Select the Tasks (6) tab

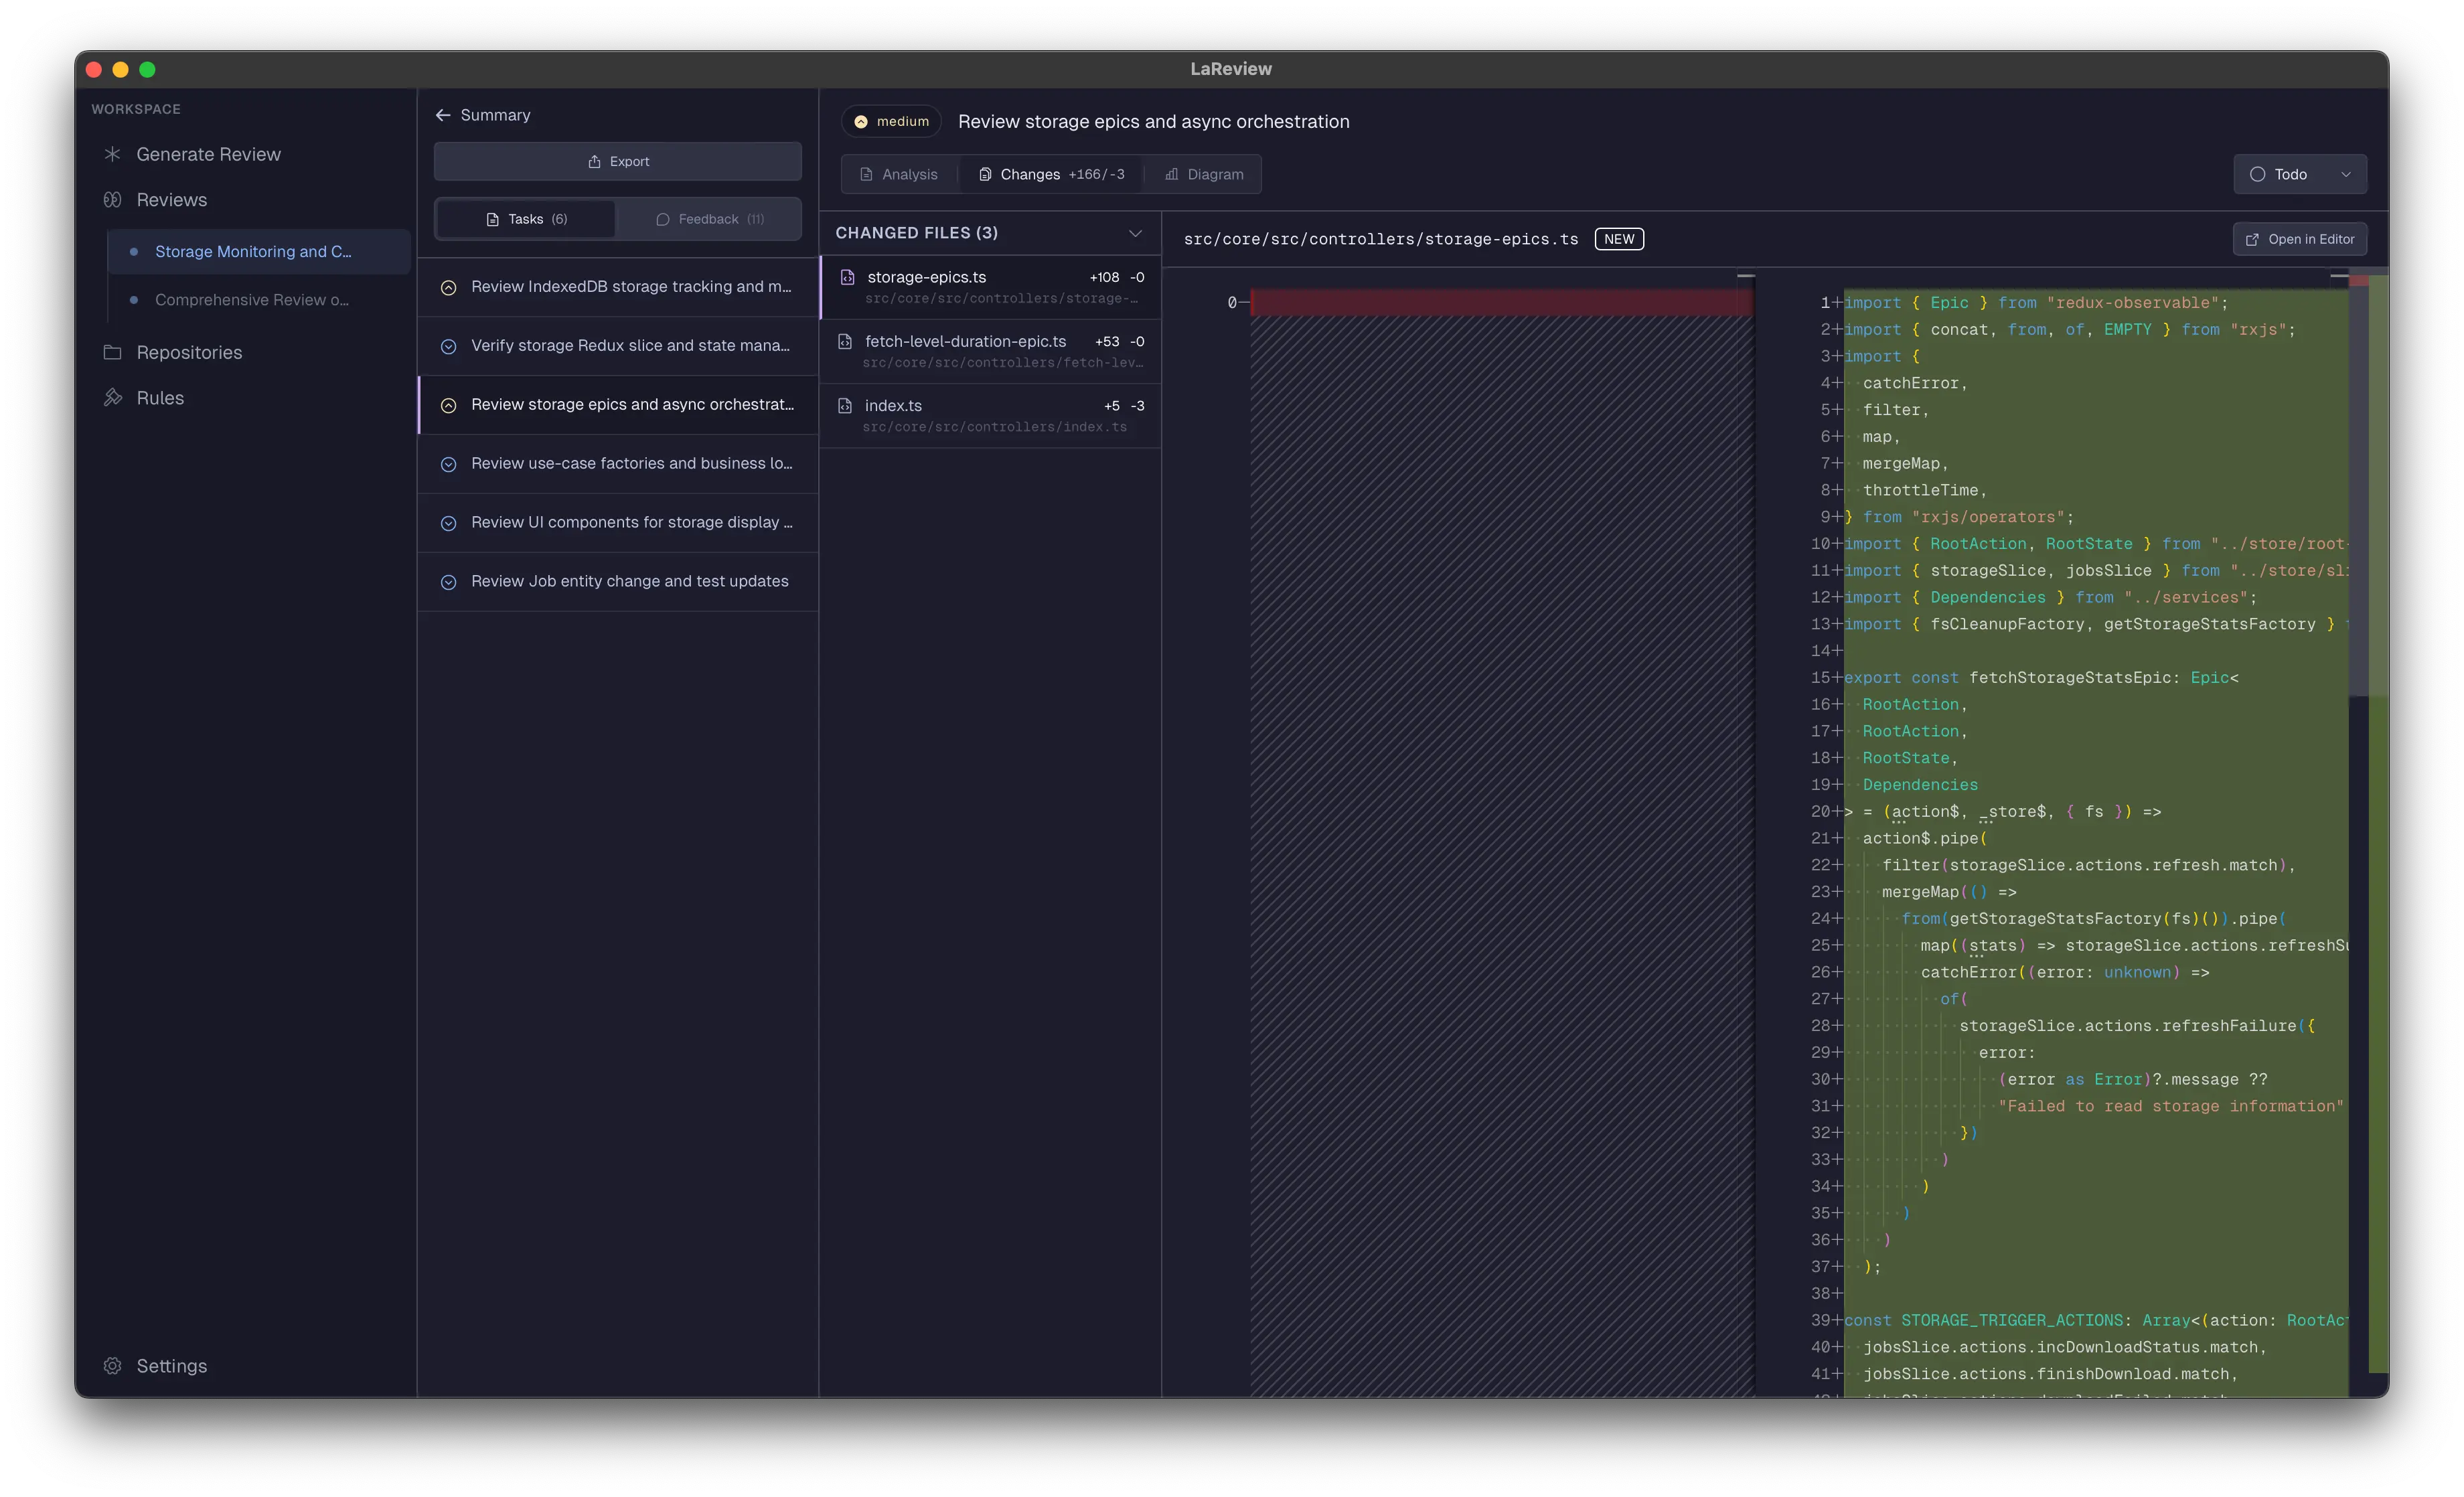(x=526, y=219)
